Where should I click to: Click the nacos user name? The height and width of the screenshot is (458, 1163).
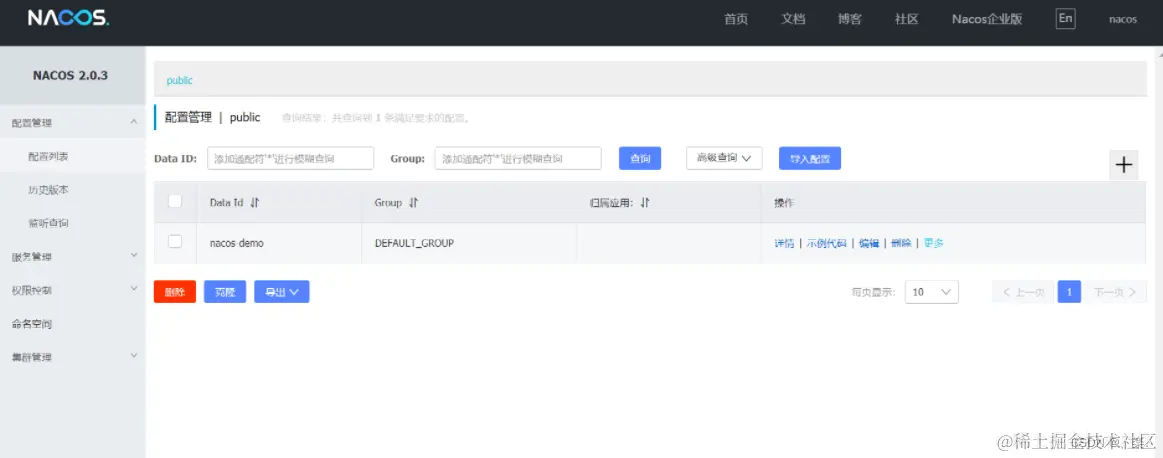[1123, 19]
